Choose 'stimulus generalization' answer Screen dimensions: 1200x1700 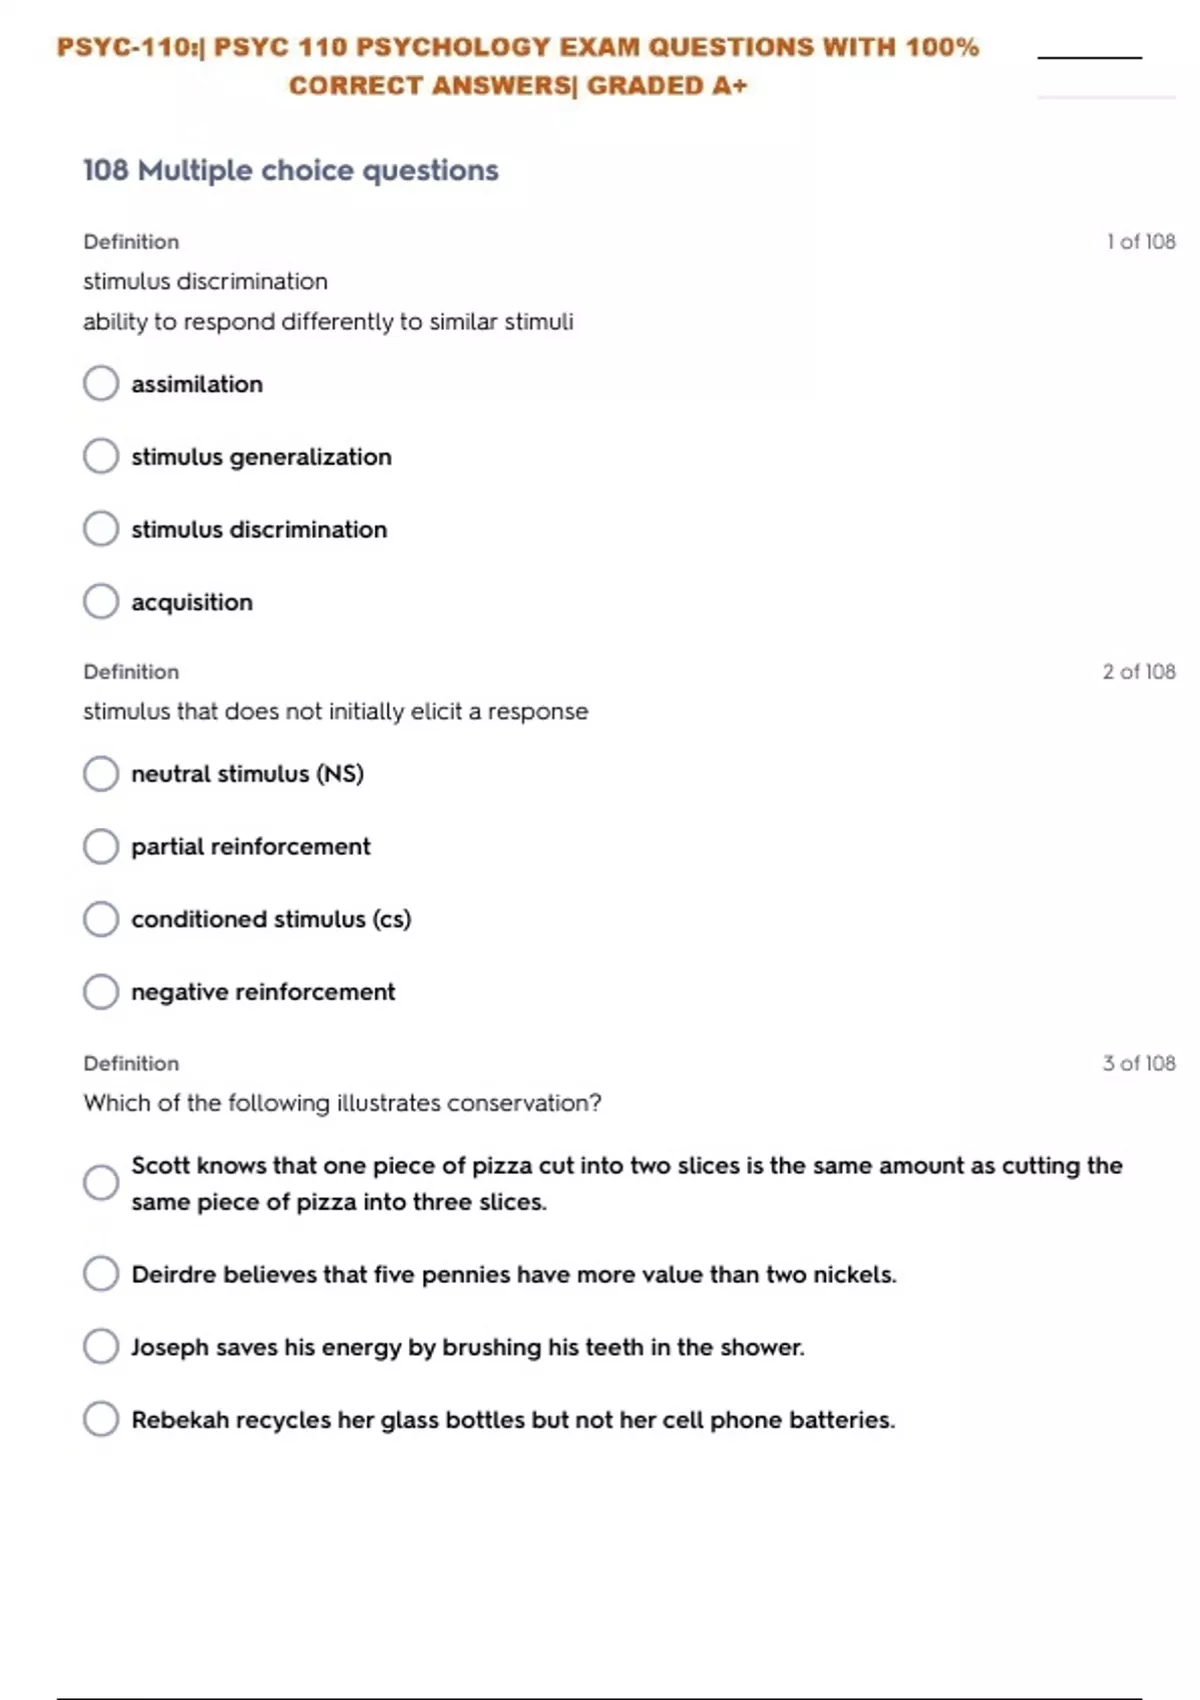[101, 456]
